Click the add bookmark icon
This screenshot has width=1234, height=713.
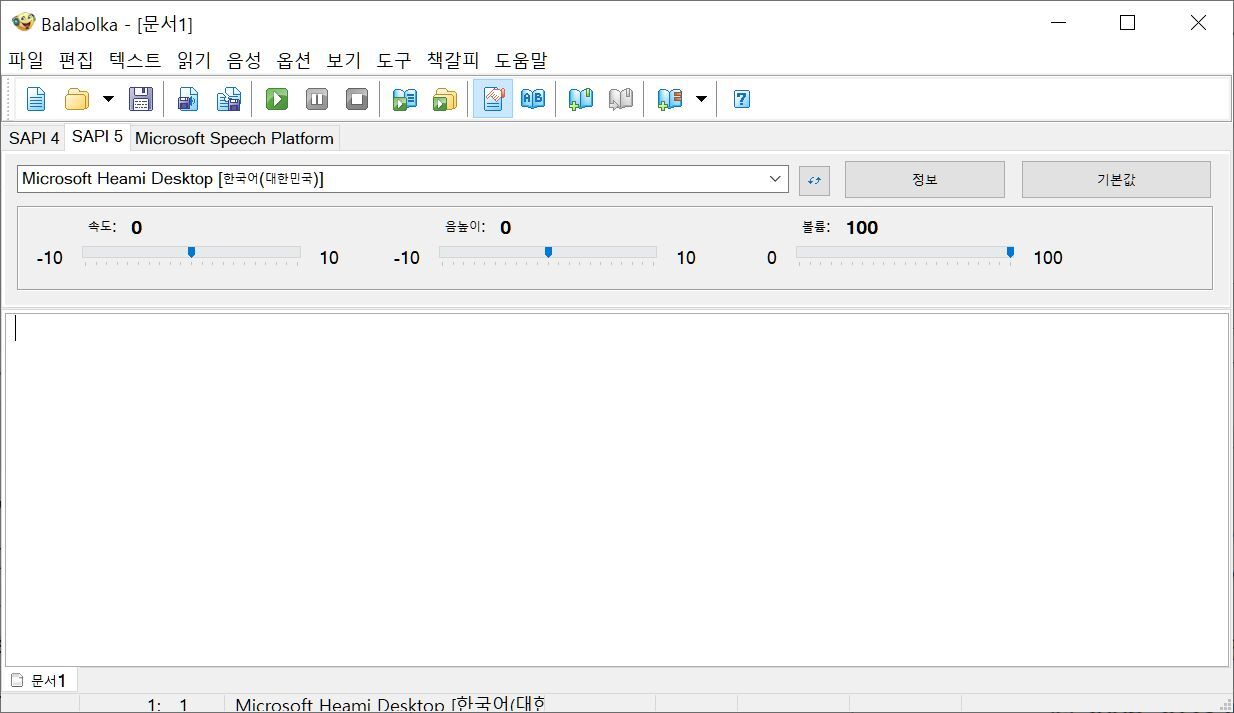[581, 99]
